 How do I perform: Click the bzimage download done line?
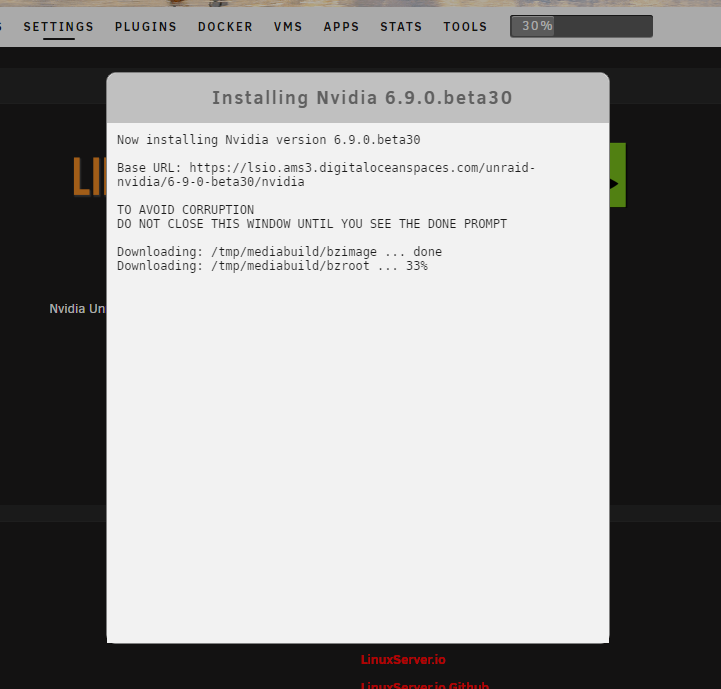(x=279, y=252)
